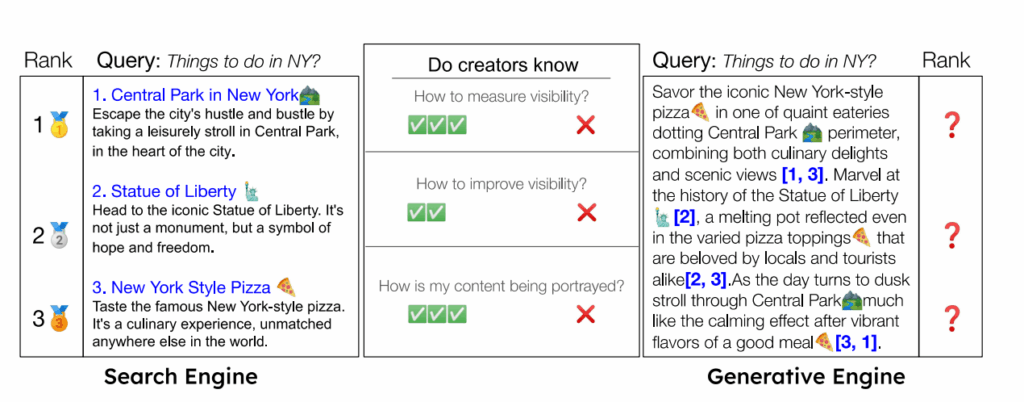Click the red X under measure visibility
This screenshot has height=402, width=1024.
tap(587, 126)
